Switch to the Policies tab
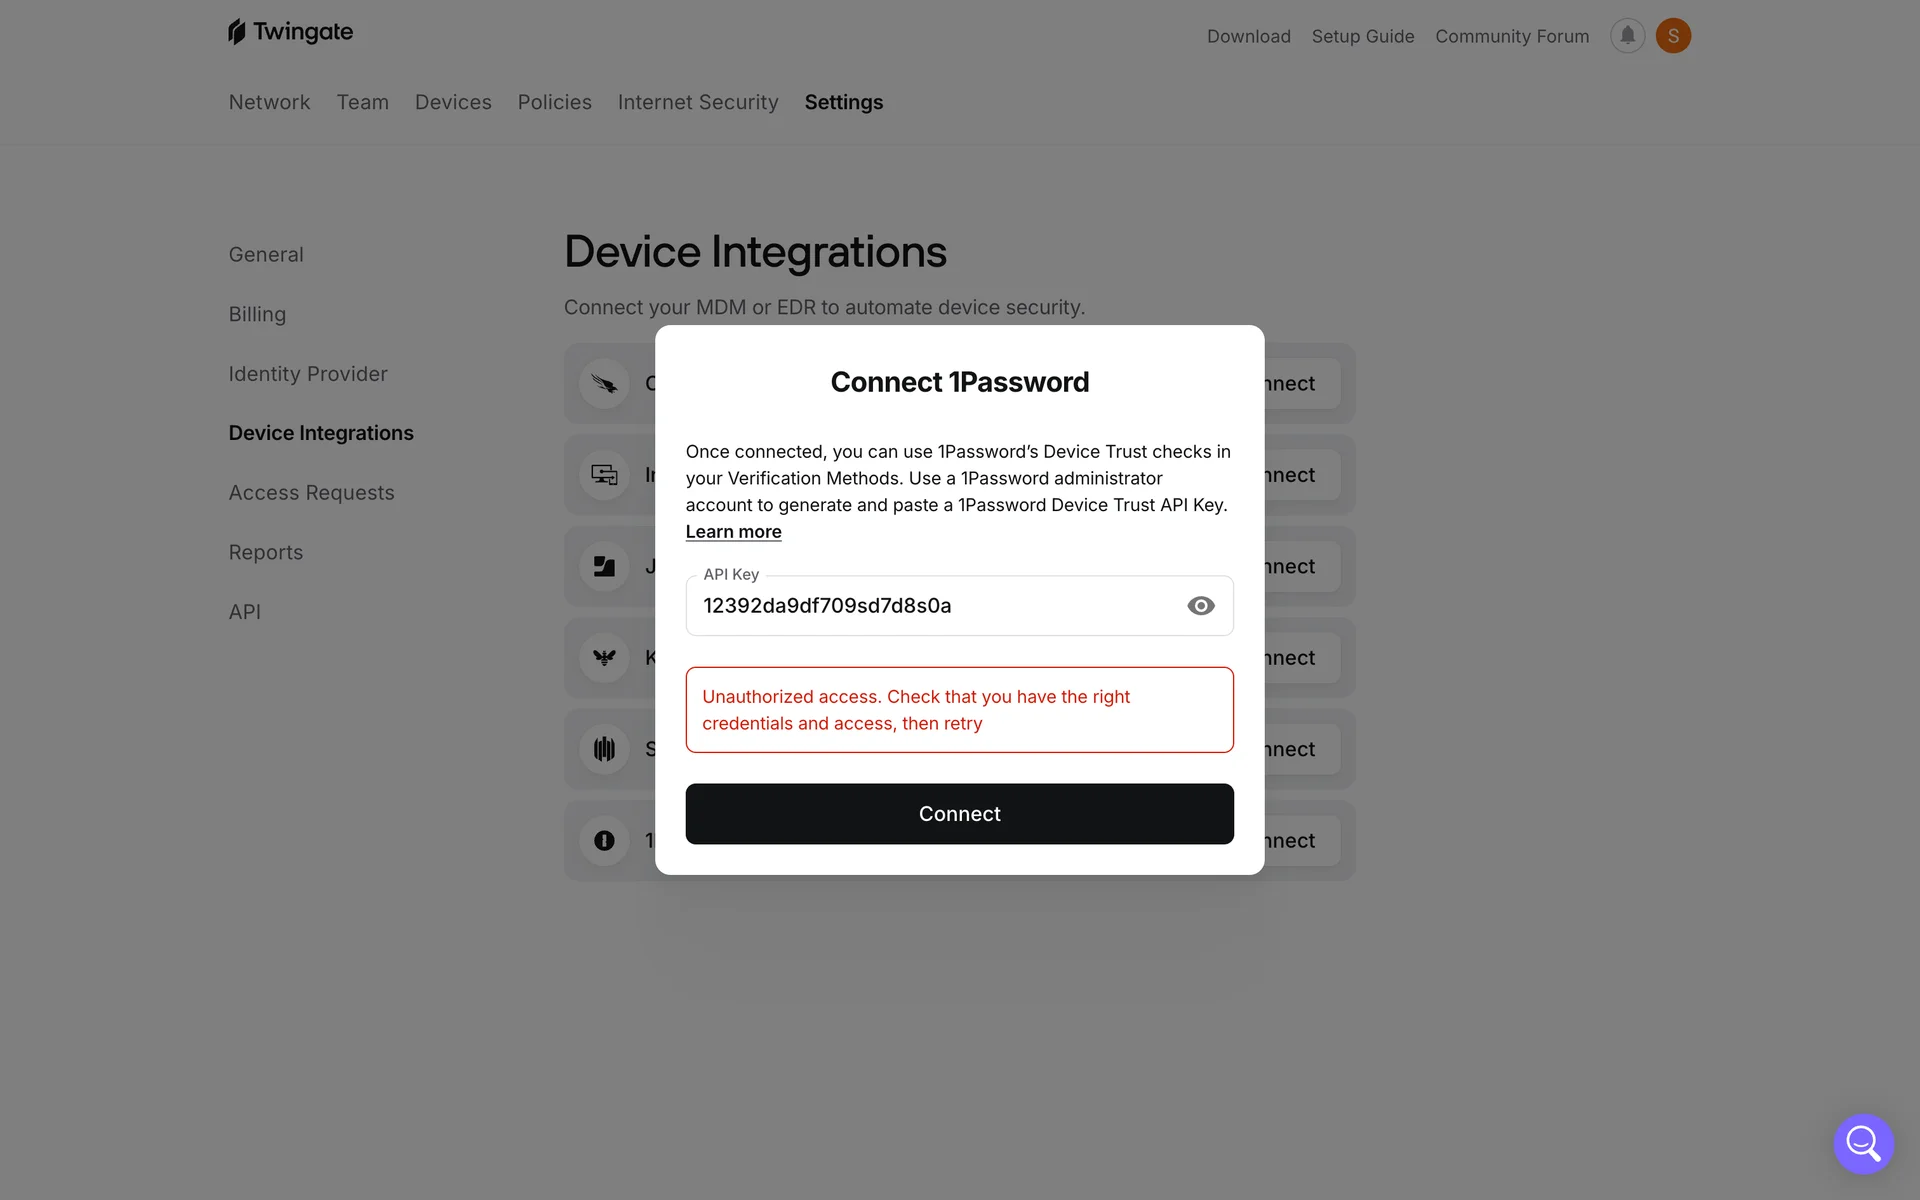The height and width of the screenshot is (1200, 1920). 554,102
